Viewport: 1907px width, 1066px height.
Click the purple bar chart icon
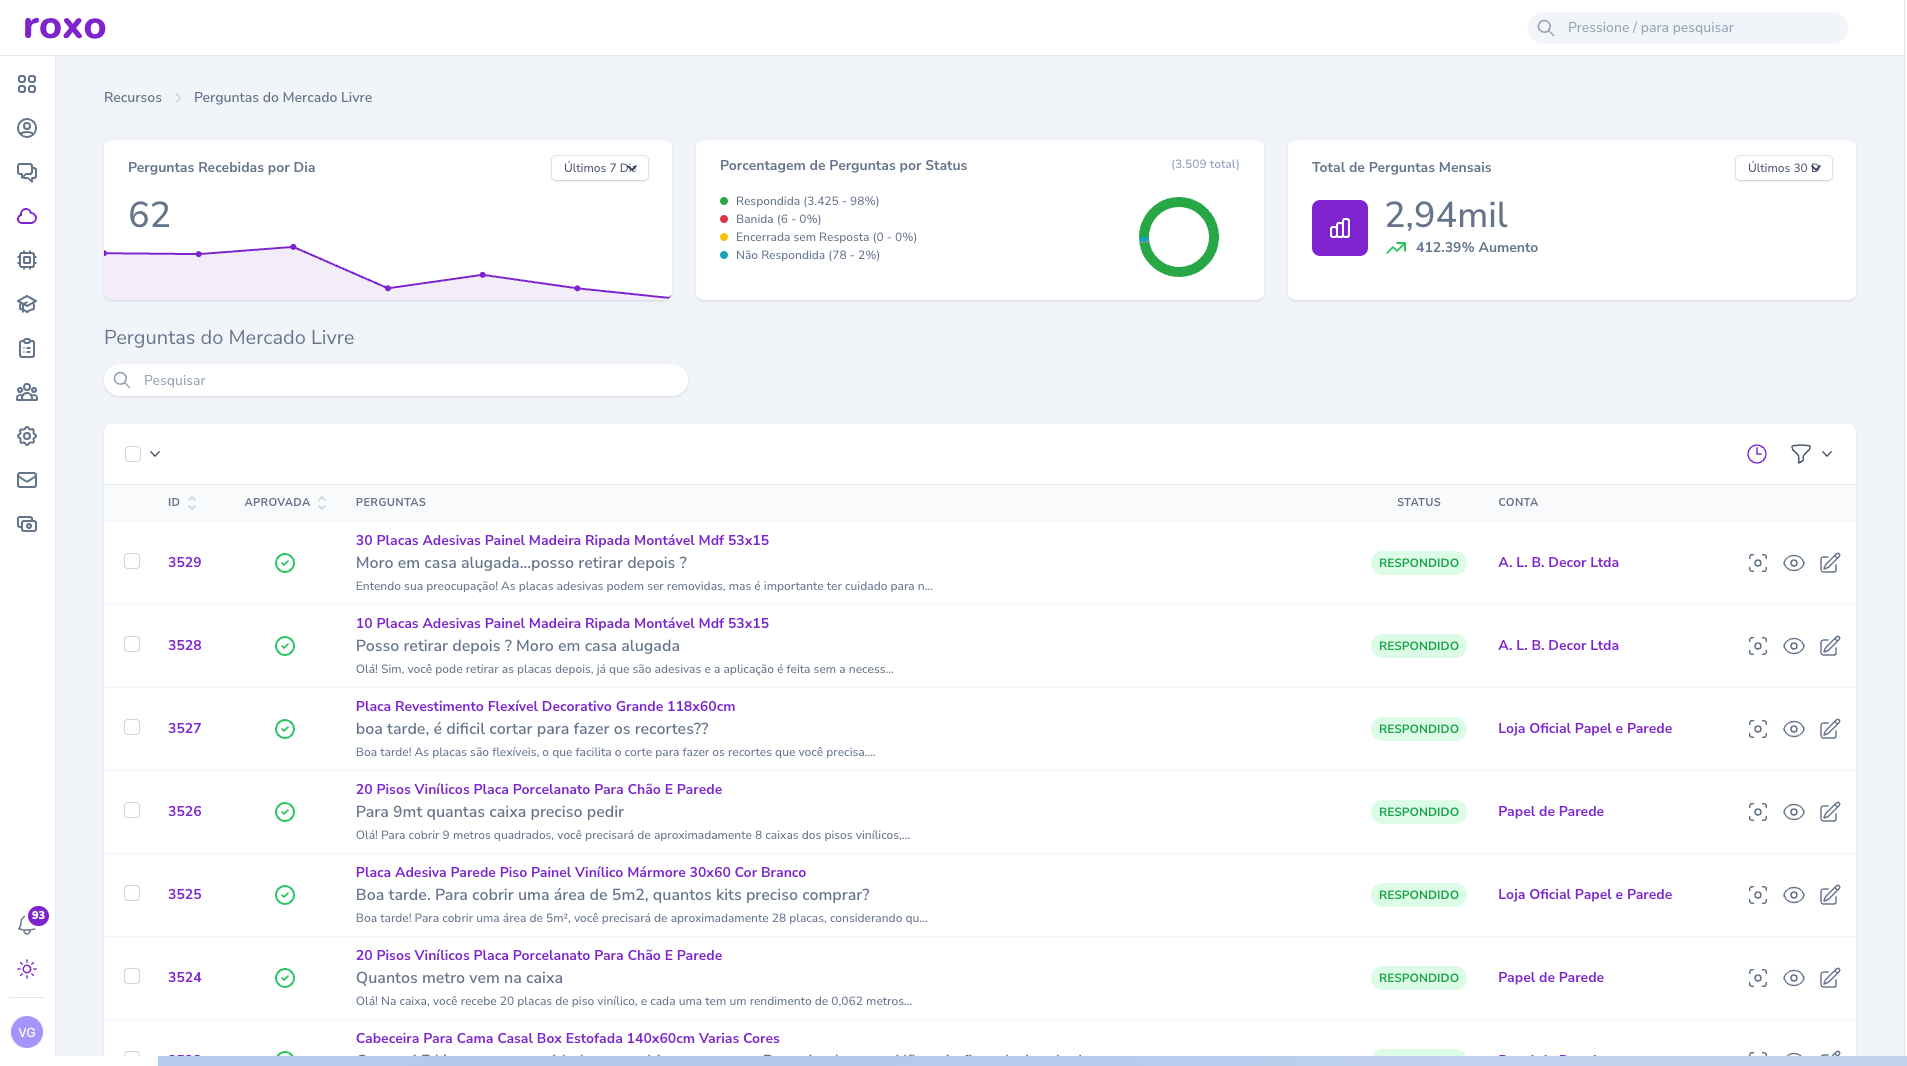click(1340, 228)
